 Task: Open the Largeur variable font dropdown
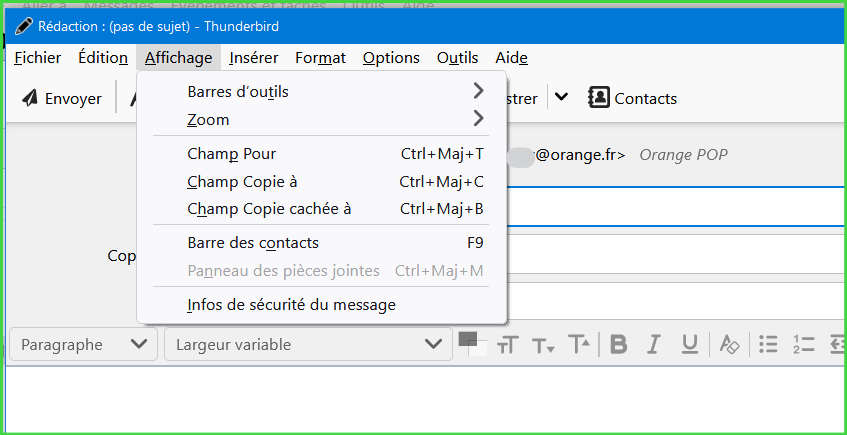click(x=307, y=345)
